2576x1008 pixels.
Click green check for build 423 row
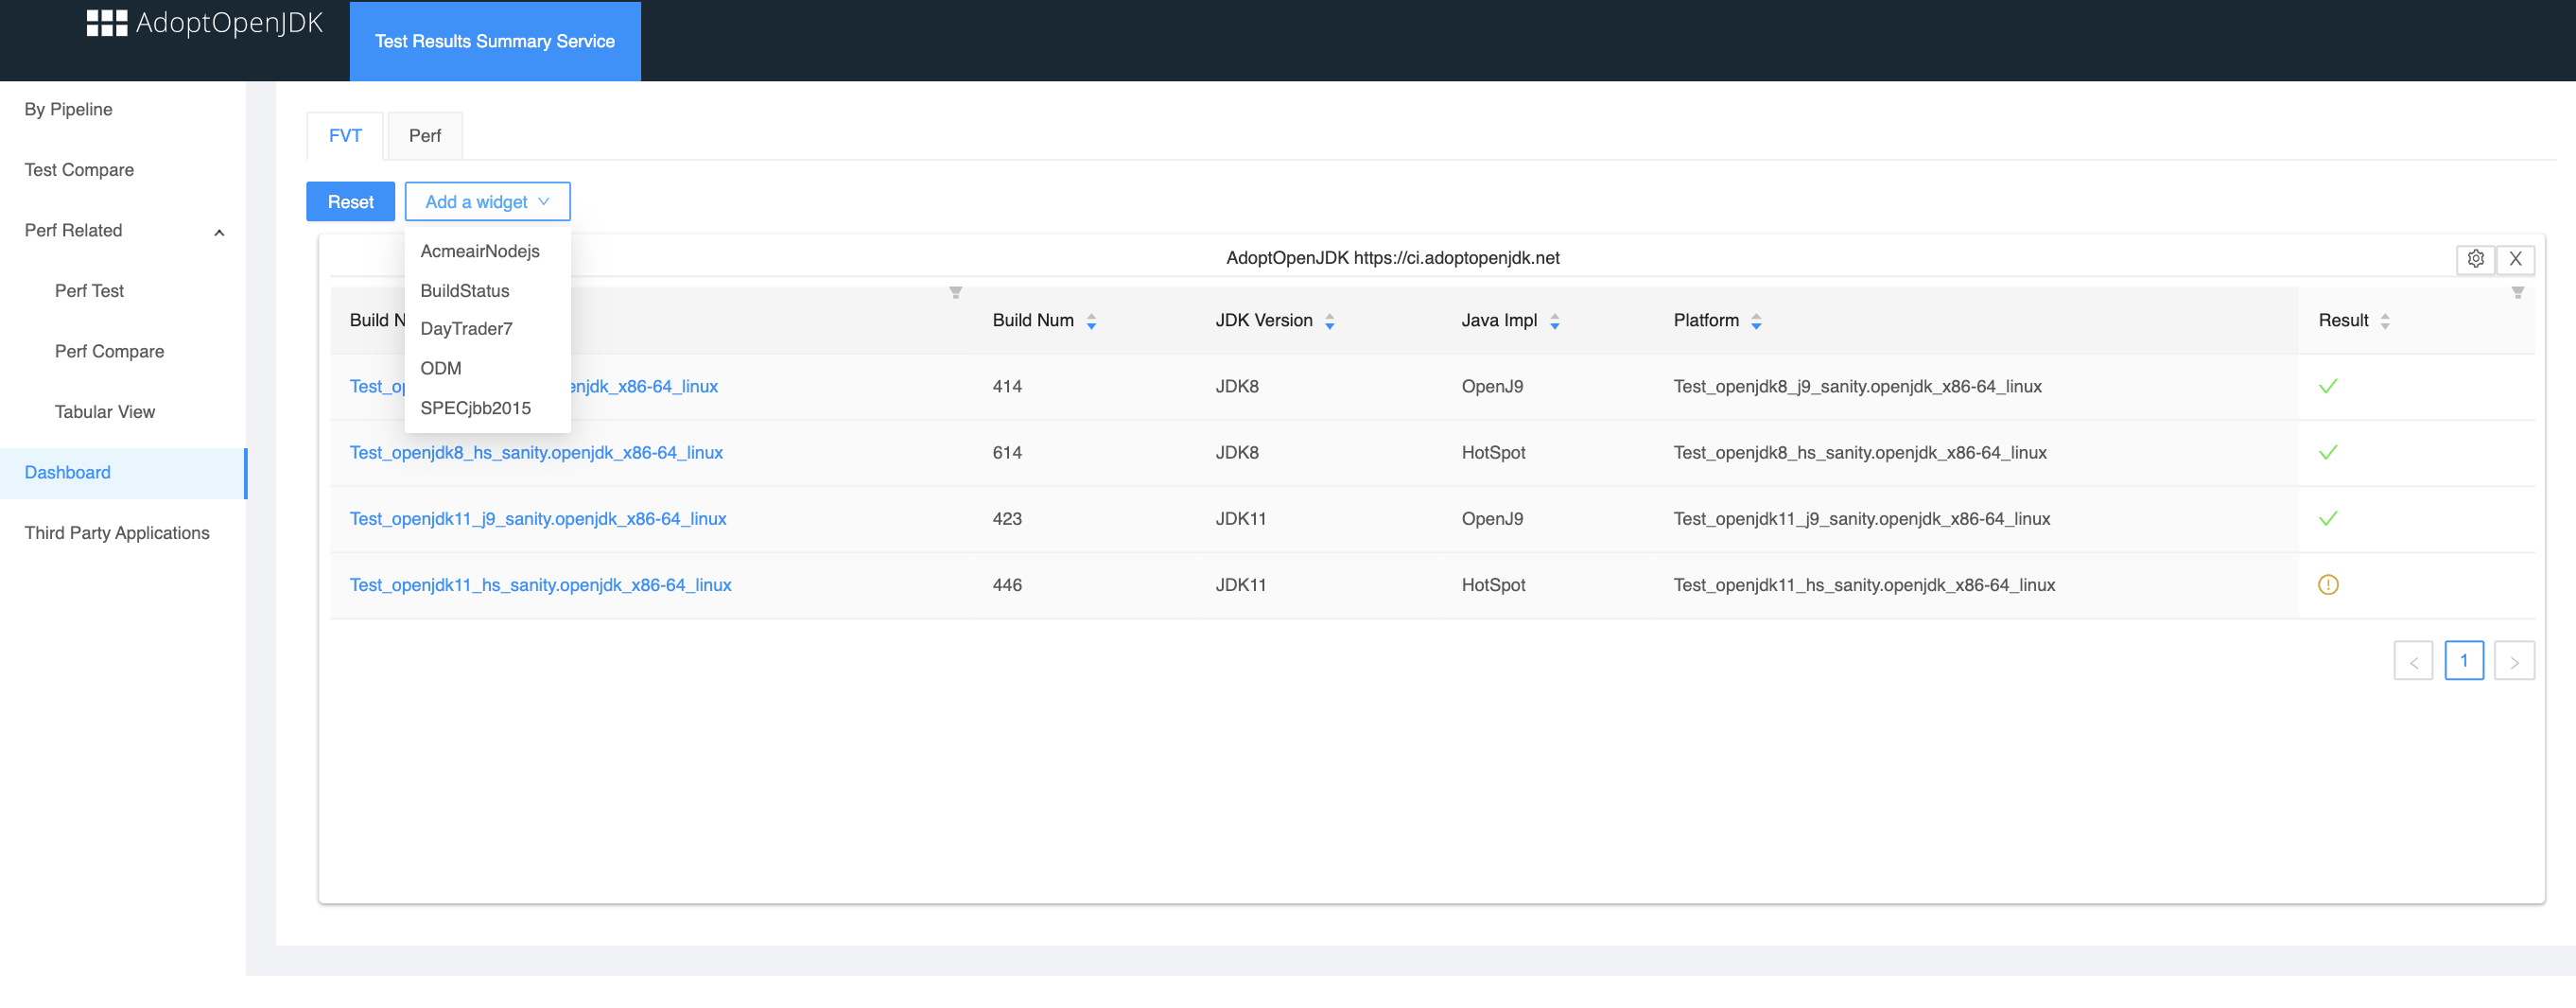[x=2328, y=519]
